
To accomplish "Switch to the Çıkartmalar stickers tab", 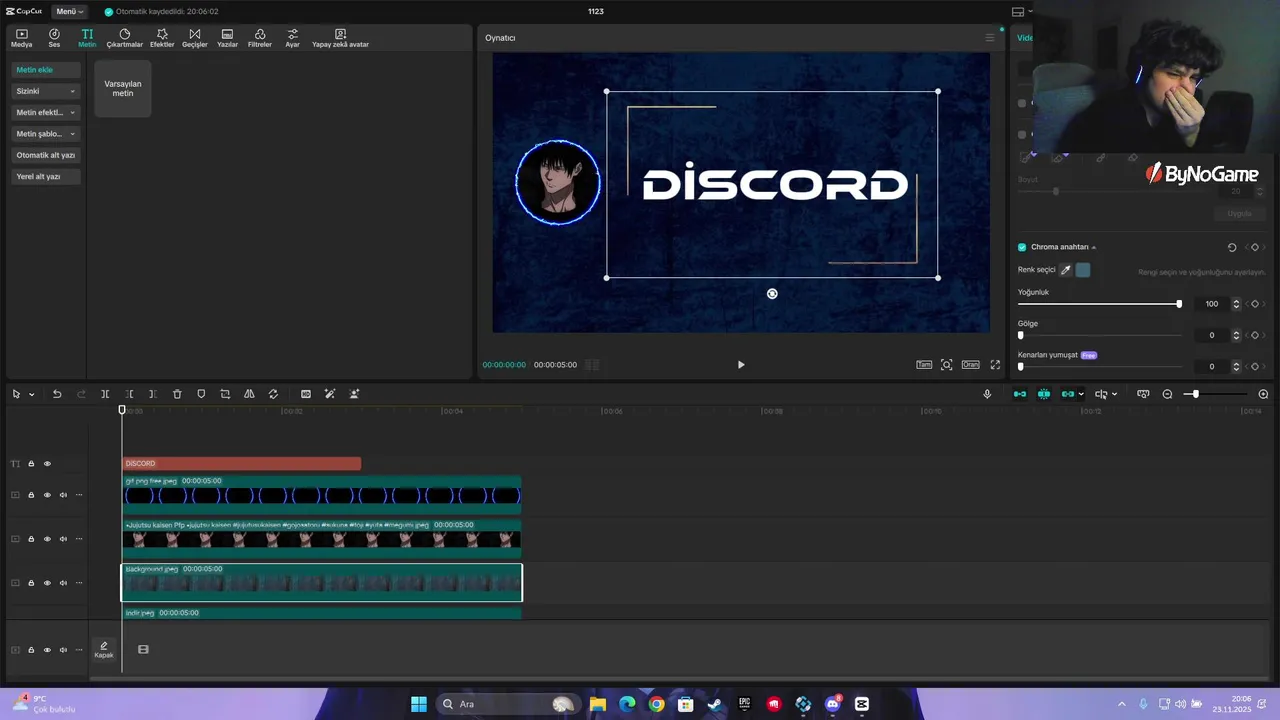I will [125, 38].
